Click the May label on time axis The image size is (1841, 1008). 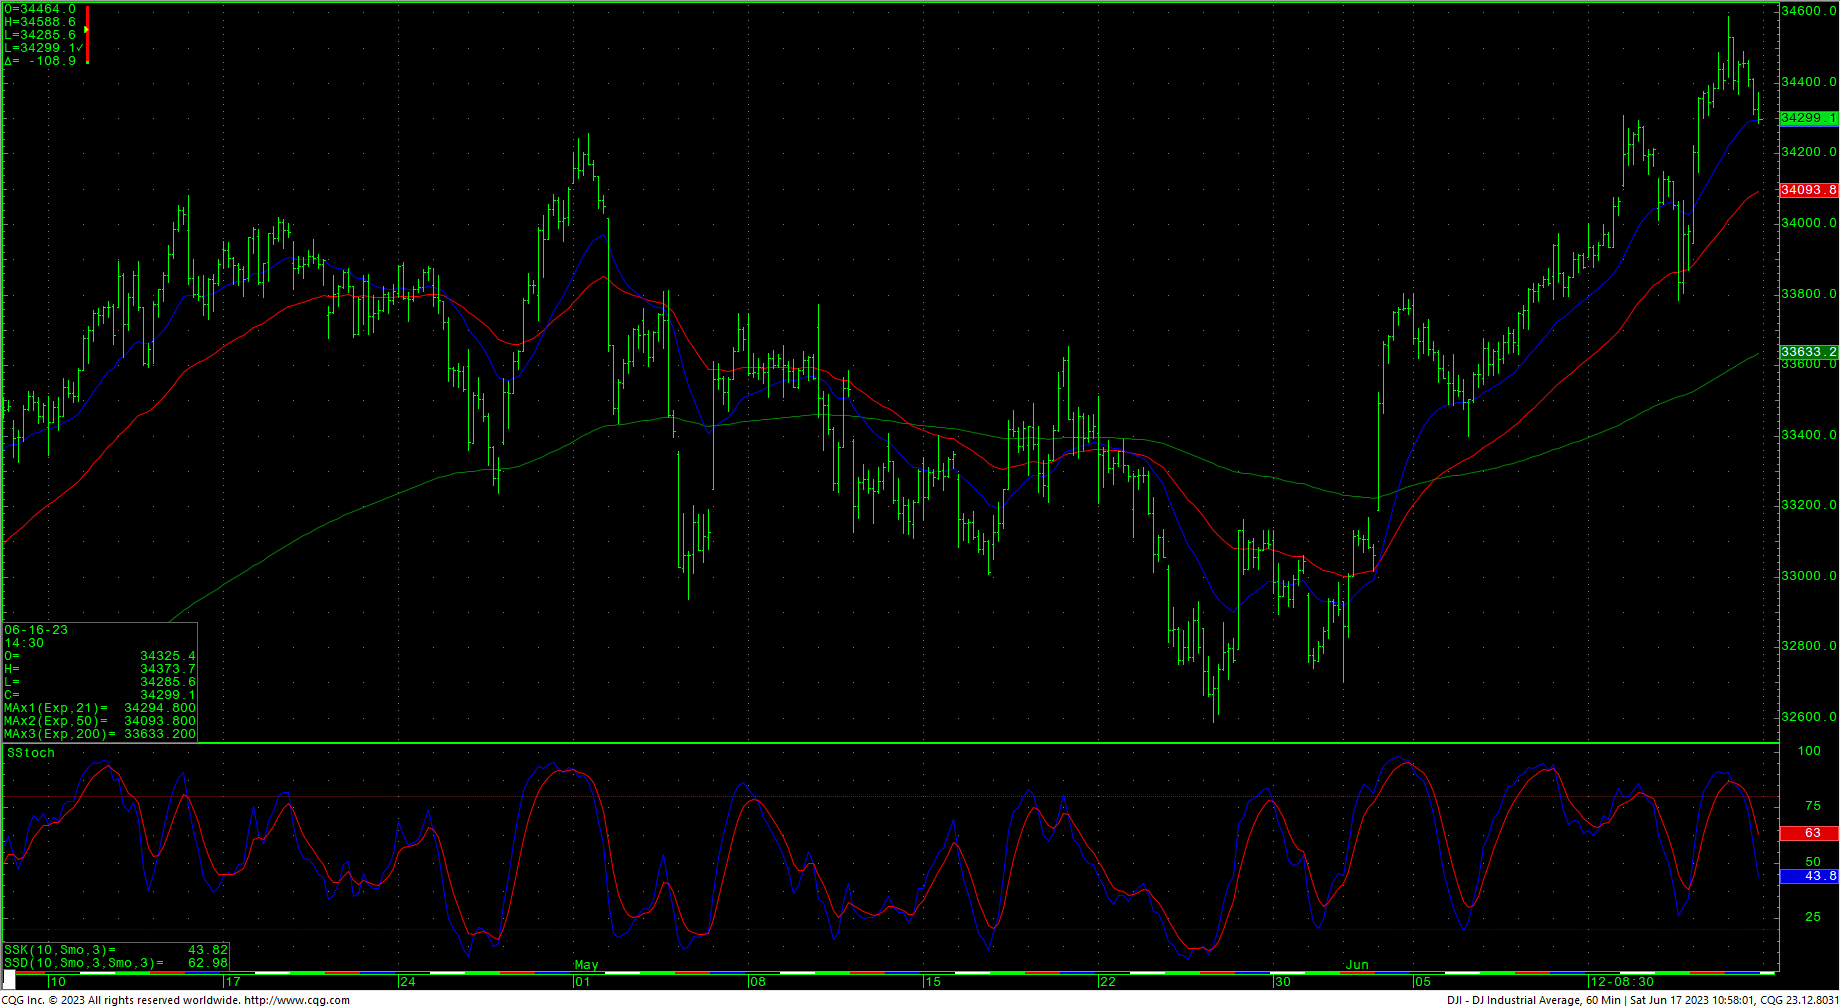click(x=586, y=965)
